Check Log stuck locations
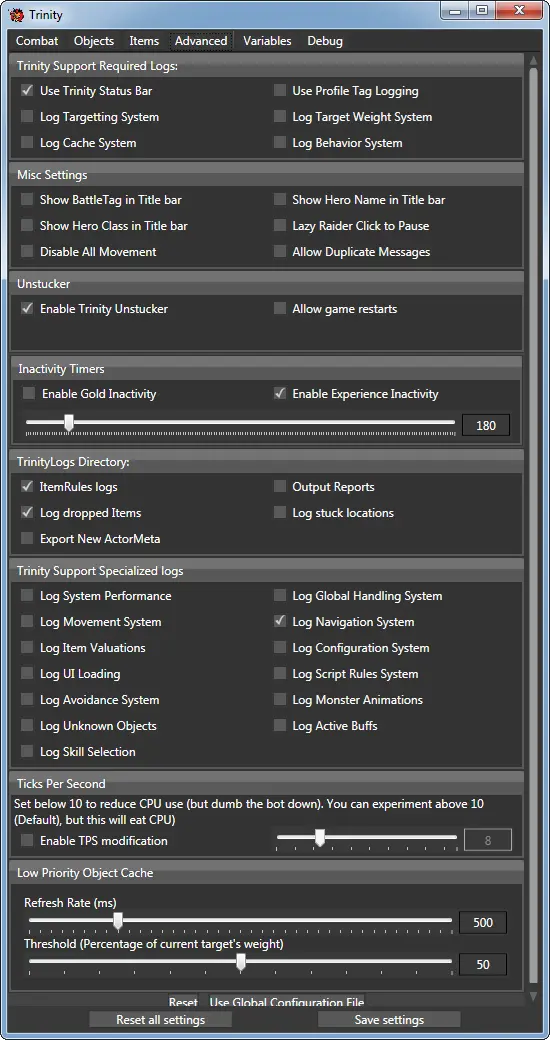This screenshot has width=550, height=1040. (x=280, y=513)
